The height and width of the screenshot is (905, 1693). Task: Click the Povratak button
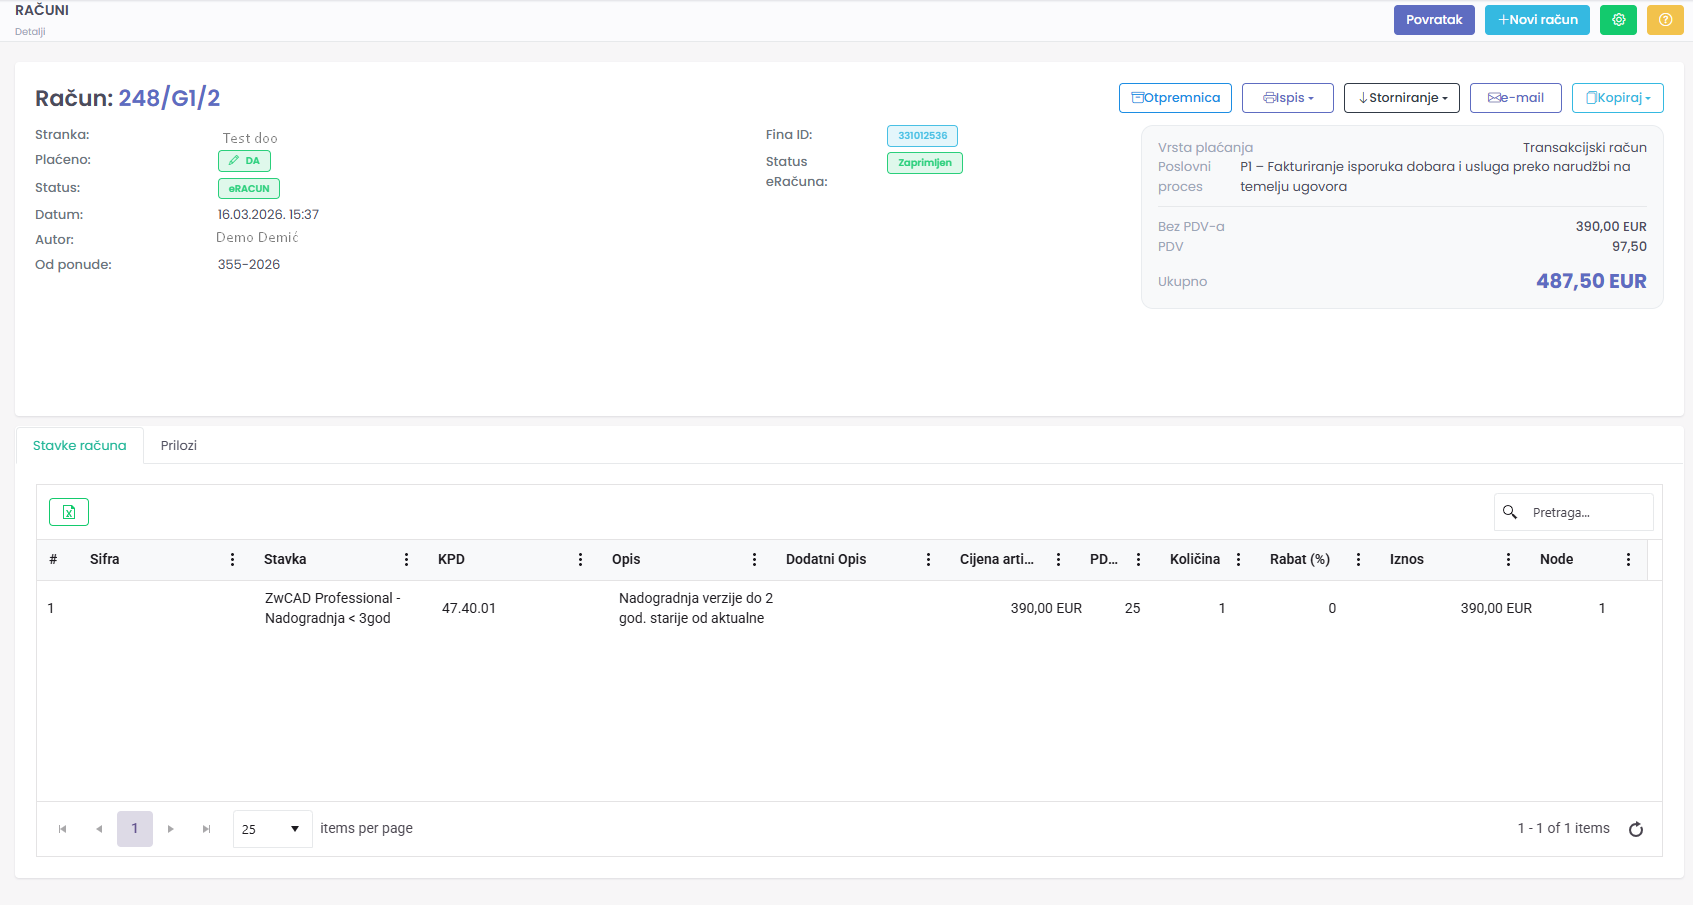1433,20
